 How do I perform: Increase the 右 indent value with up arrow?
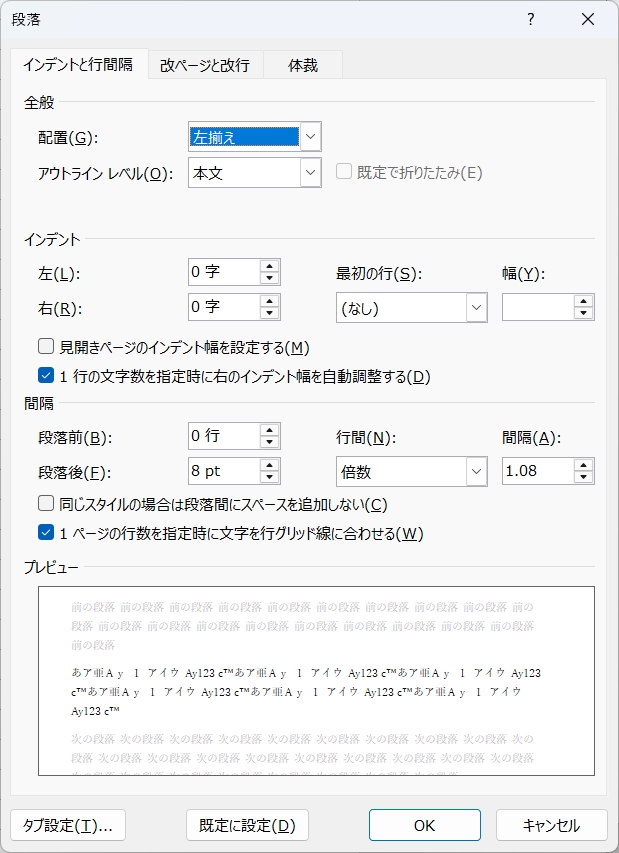[x=269, y=301]
